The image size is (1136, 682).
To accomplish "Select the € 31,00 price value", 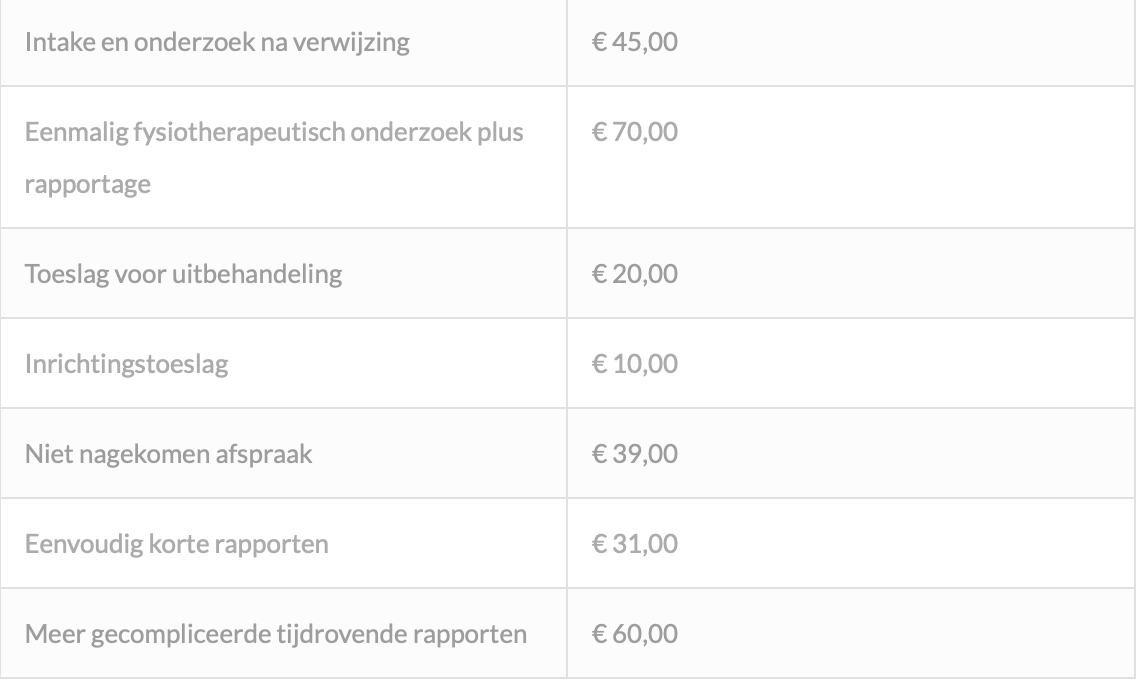I will tap(635, 544).
